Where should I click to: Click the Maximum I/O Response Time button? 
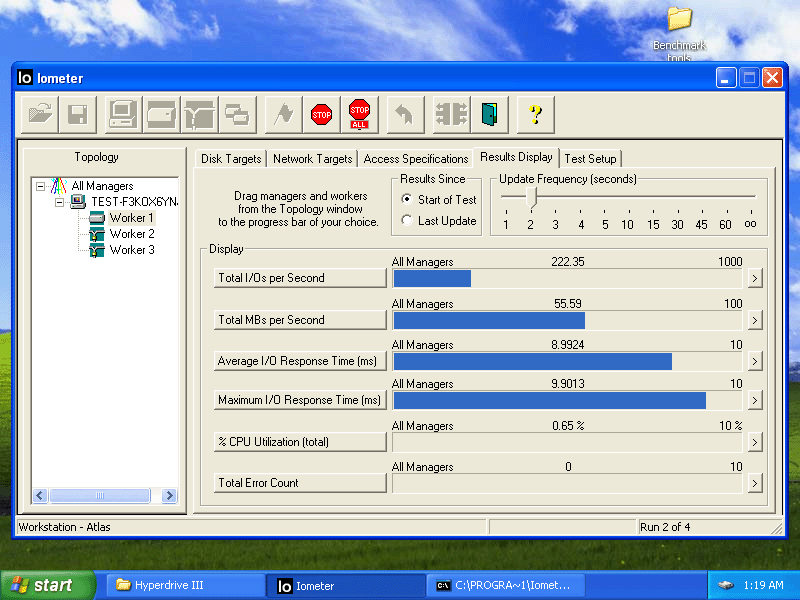(300, 400)
